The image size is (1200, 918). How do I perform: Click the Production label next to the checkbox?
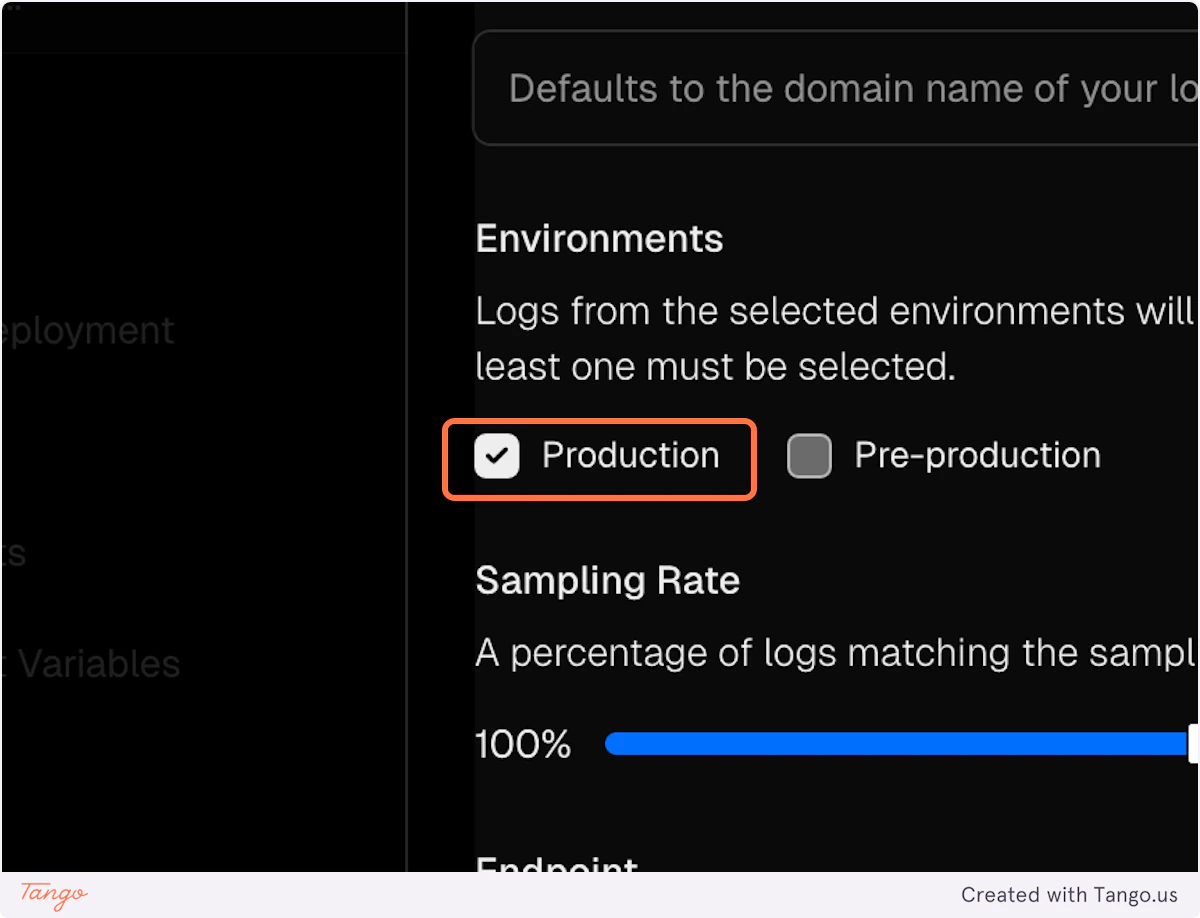click(x=630, y=456)
